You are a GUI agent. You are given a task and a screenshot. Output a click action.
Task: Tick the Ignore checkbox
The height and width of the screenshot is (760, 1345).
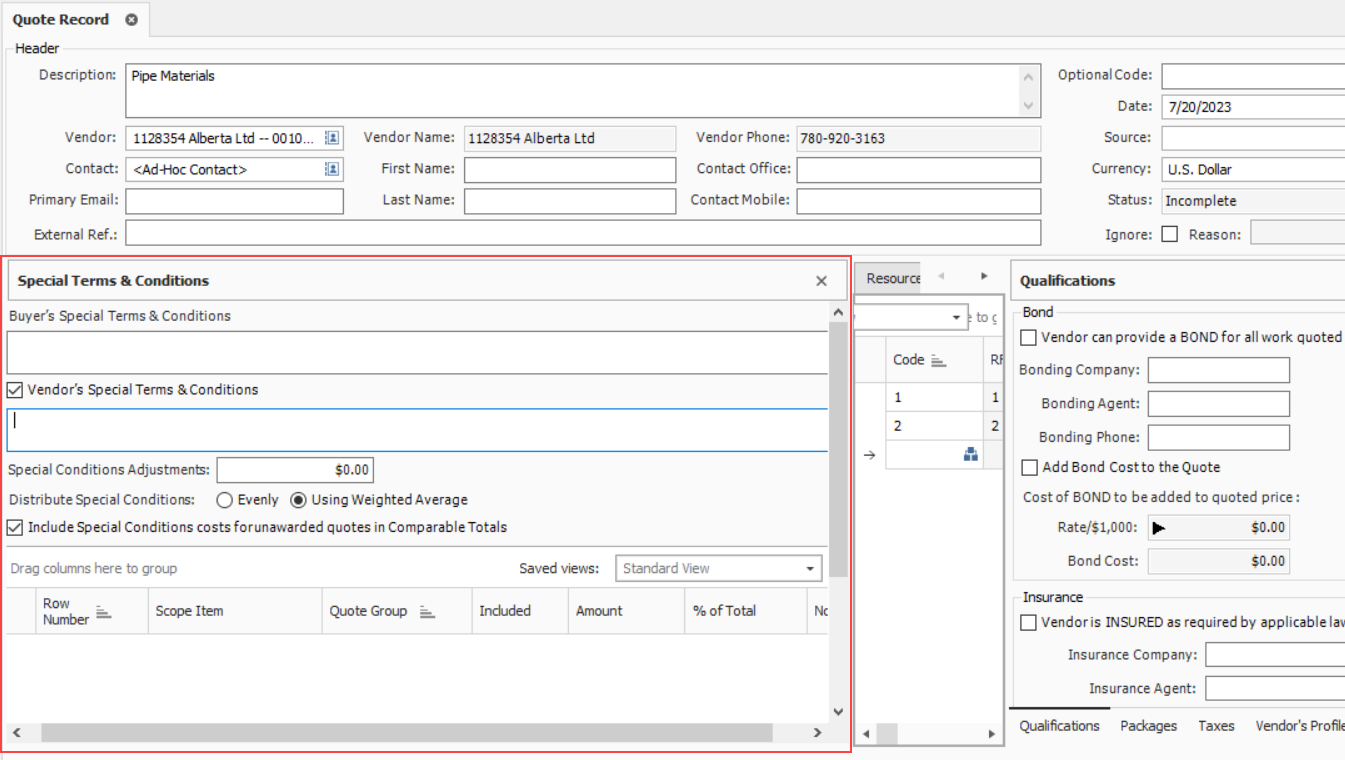coord(1169,235)
